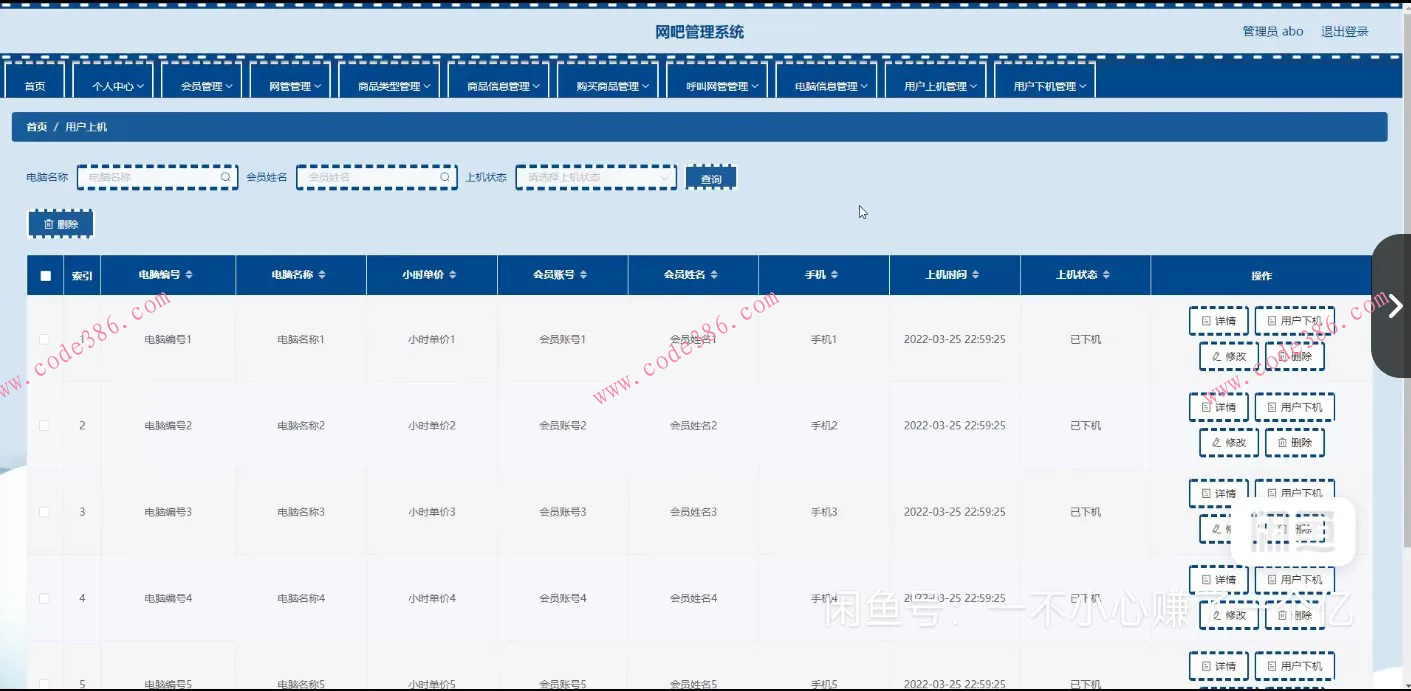Check the row checkbox for 电脑编号3
The height and width of the screenshot is (691, 1411).
pos(44,511)
